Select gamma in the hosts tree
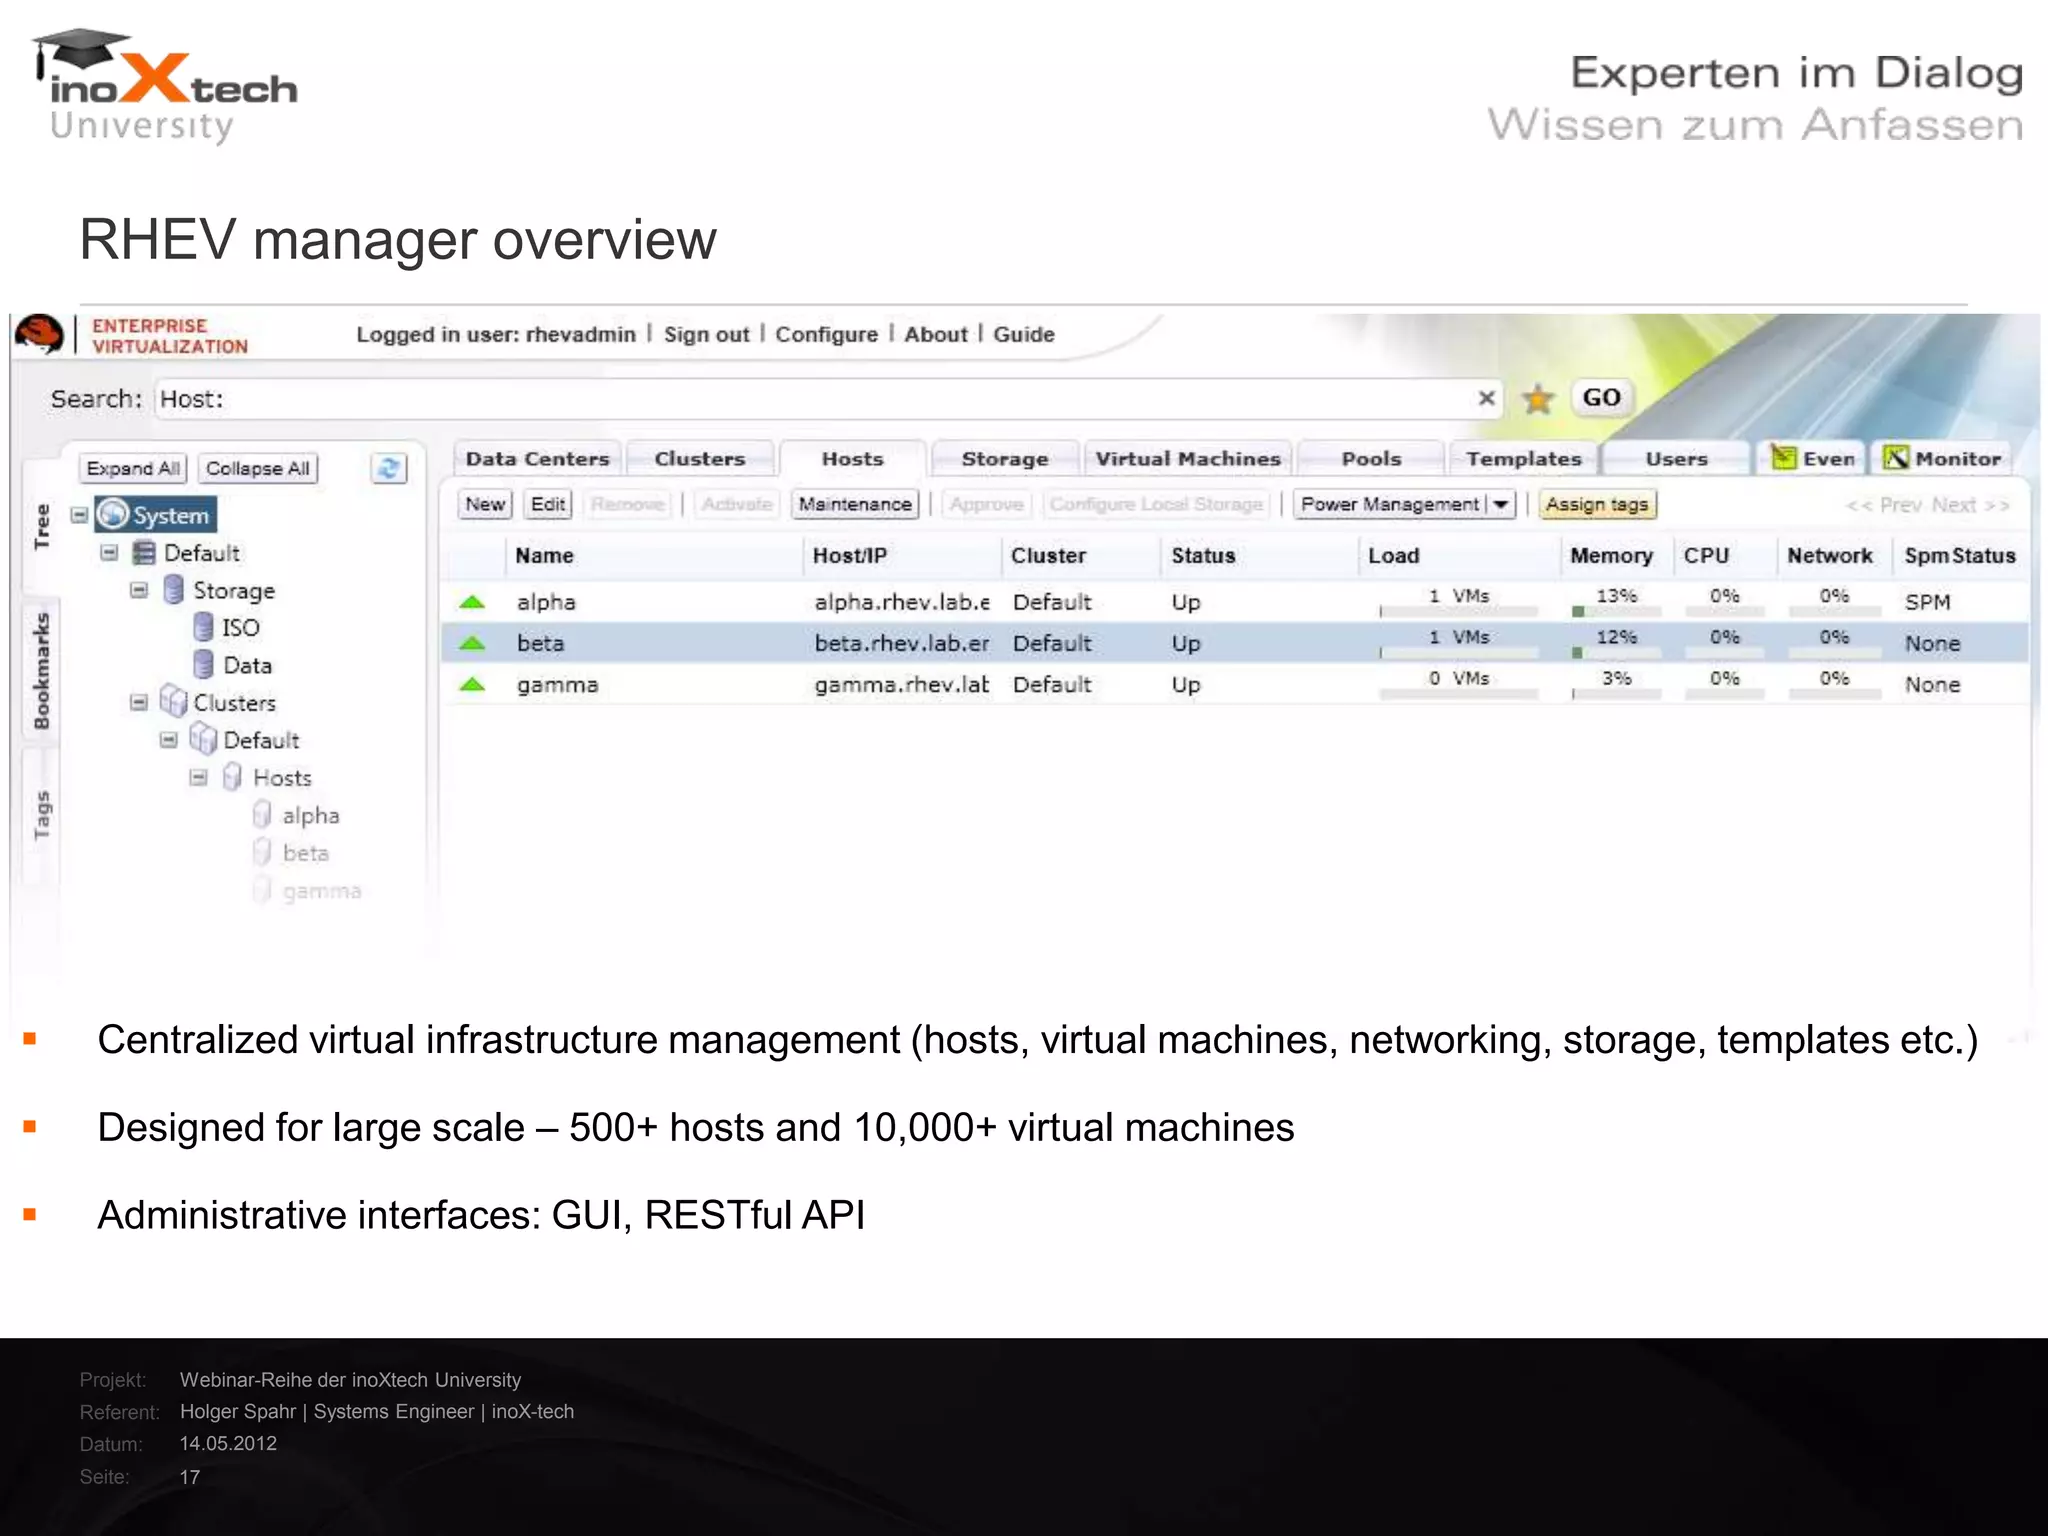 tap(321, 890)
